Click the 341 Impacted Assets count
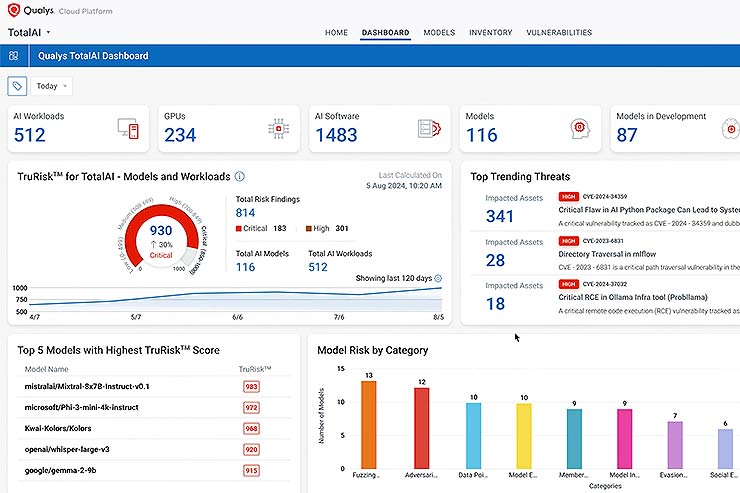This screenshot has width=740, height=493. [500, 216]
